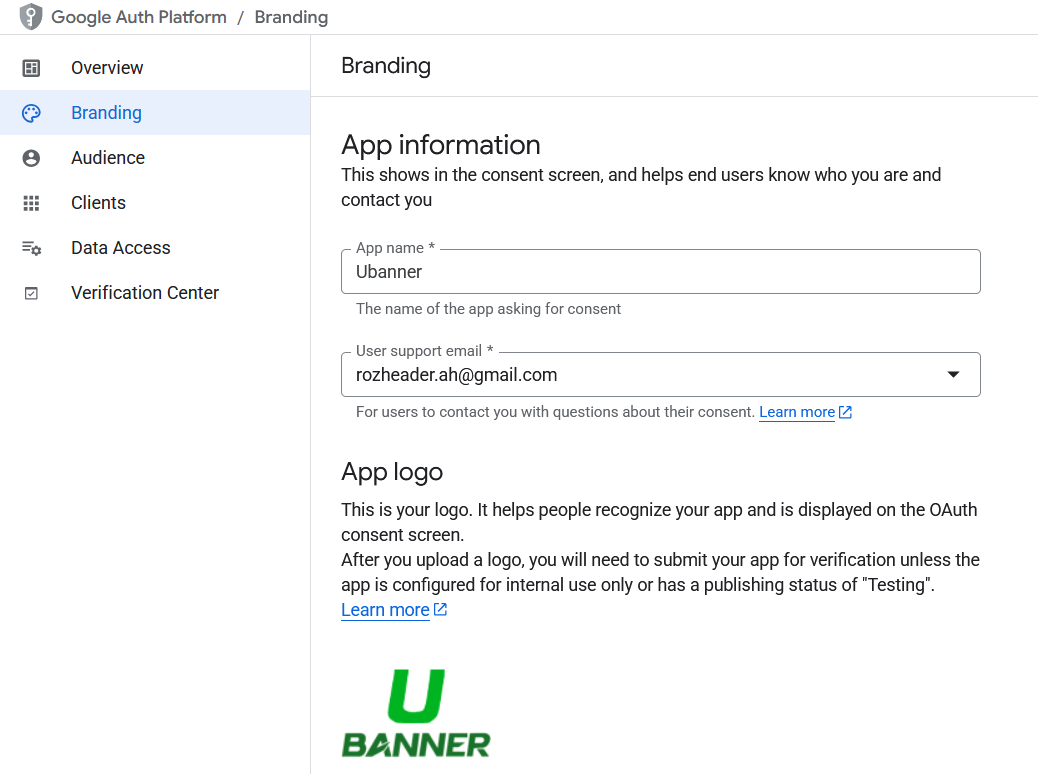Click the Branding breadcrumb link
Viewport: 1038px width, 774px height.
pos(291,17)
